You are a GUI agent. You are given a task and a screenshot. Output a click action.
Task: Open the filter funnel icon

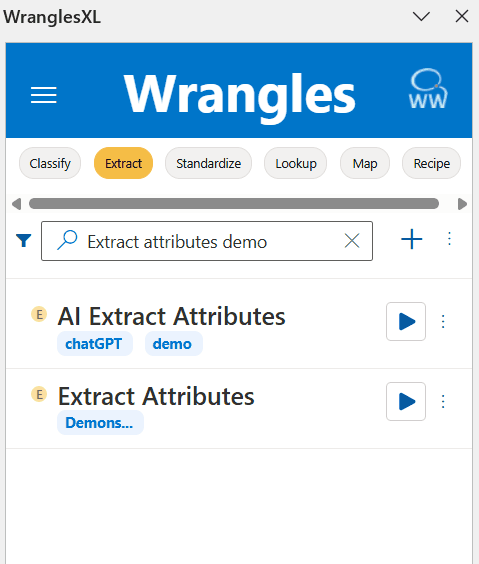pyautogui.click(x=24, y=240)
